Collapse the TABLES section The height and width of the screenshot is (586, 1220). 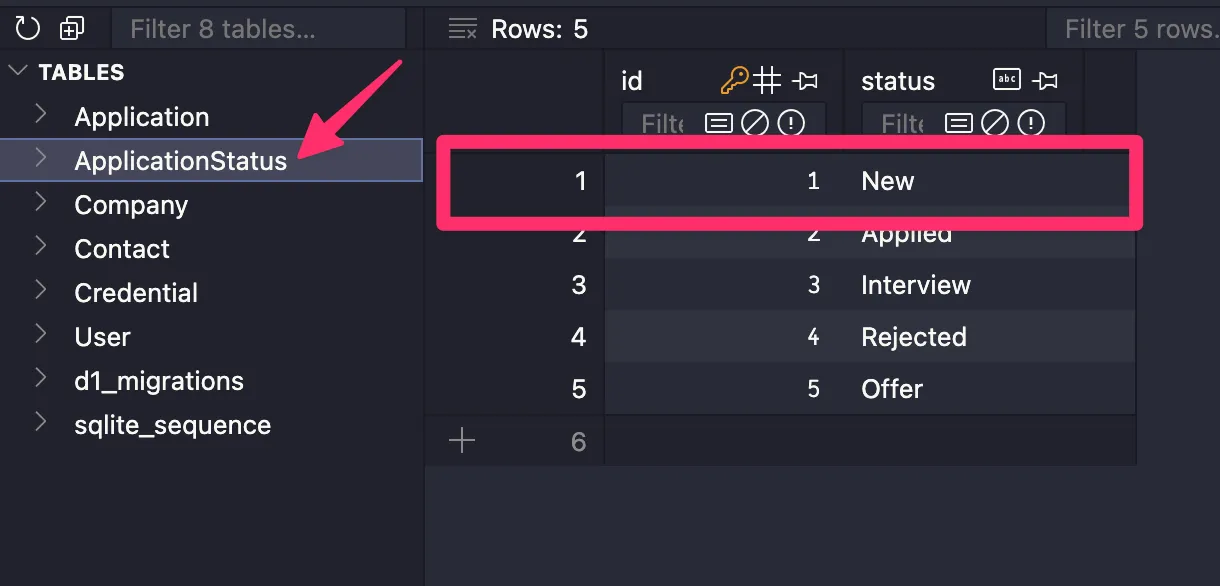click(x=19, y=72)
